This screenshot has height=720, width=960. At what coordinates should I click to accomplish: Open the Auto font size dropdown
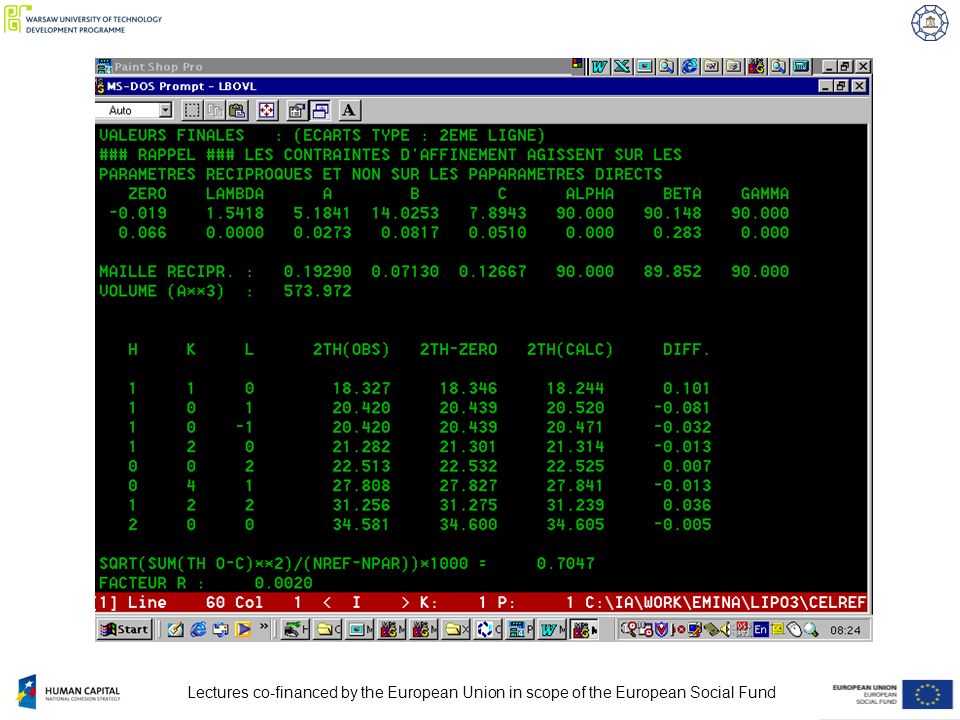point(165,110)
